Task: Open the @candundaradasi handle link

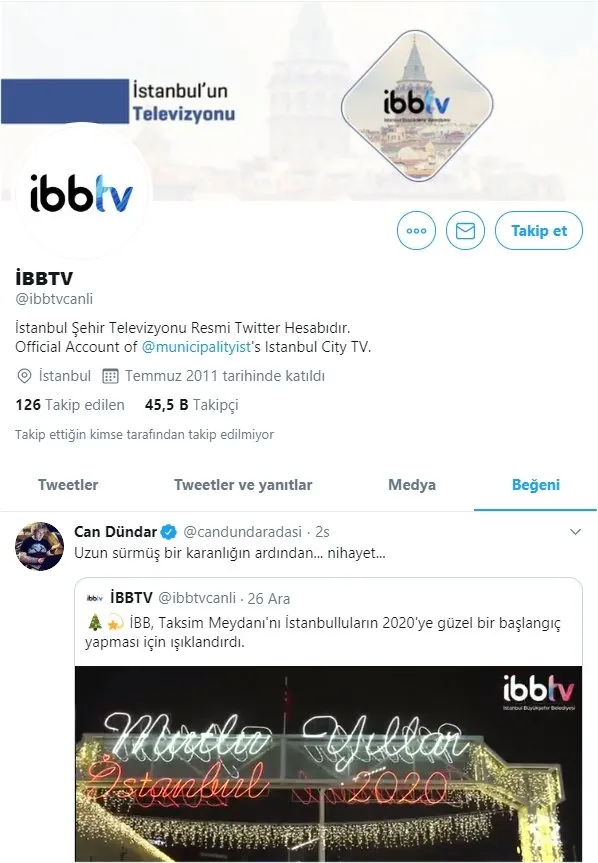Action: 242,532
